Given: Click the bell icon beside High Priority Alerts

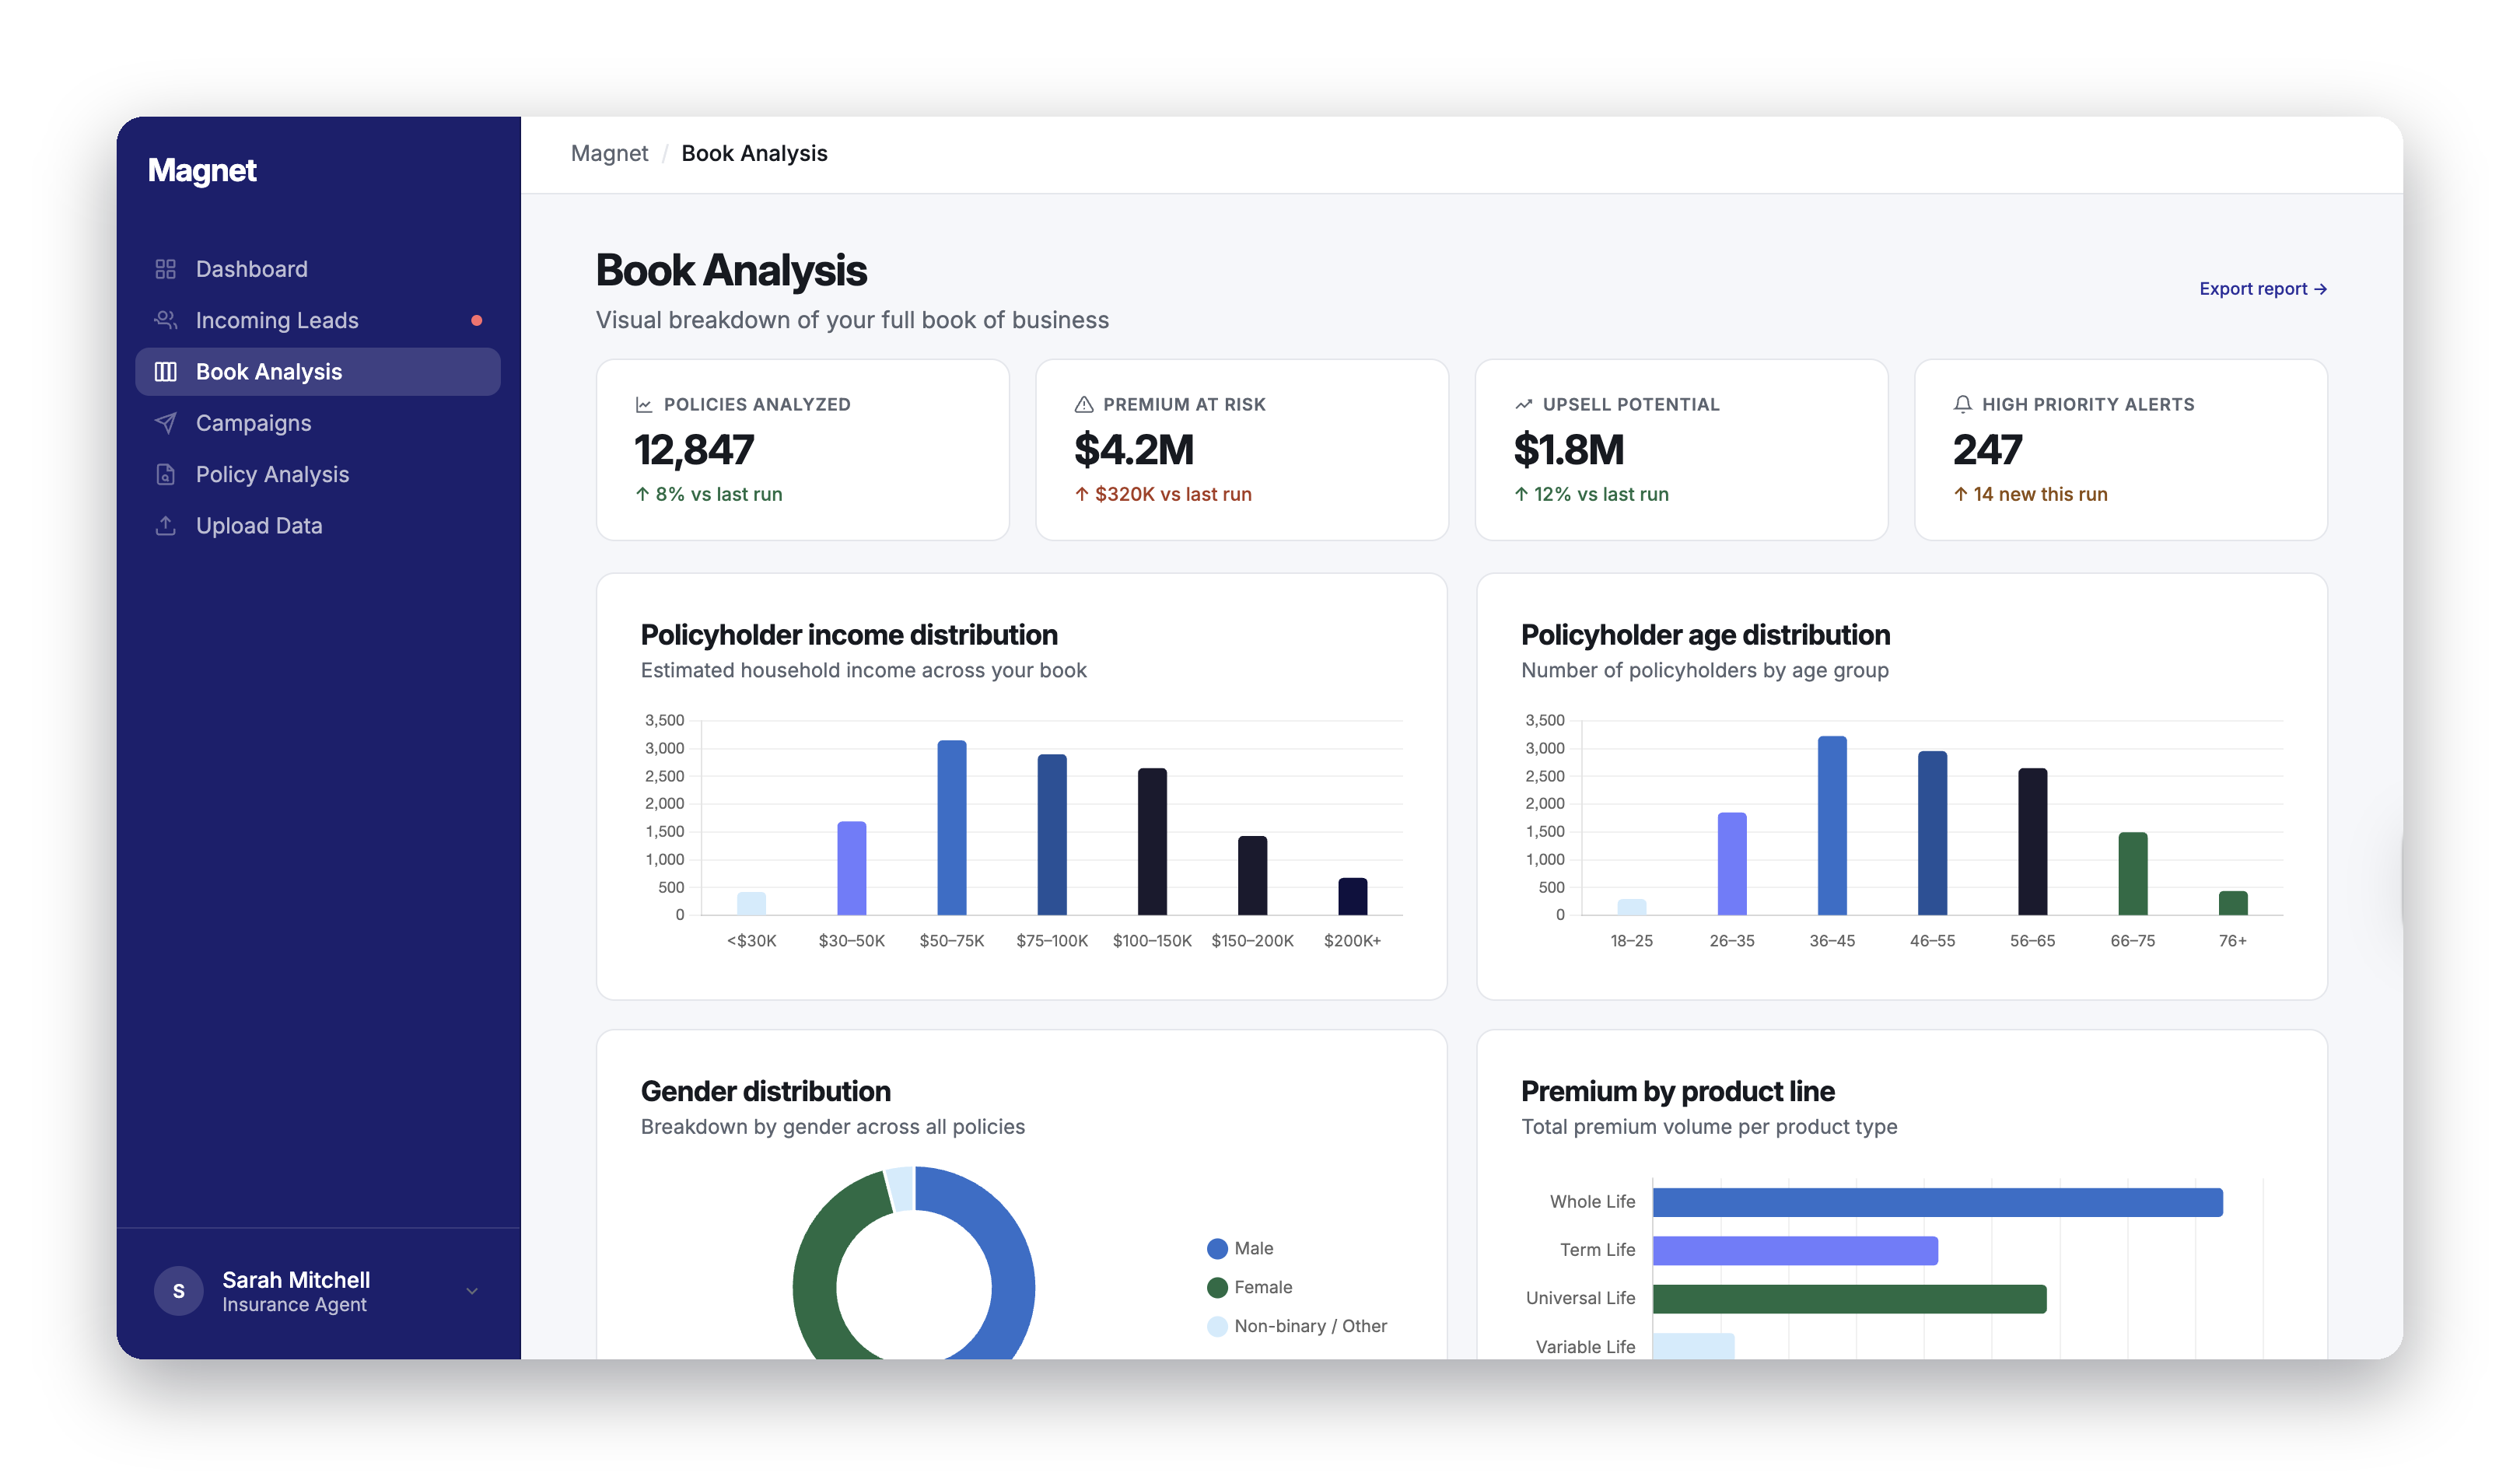Looking at the screenshot, I should point(1963,405).
